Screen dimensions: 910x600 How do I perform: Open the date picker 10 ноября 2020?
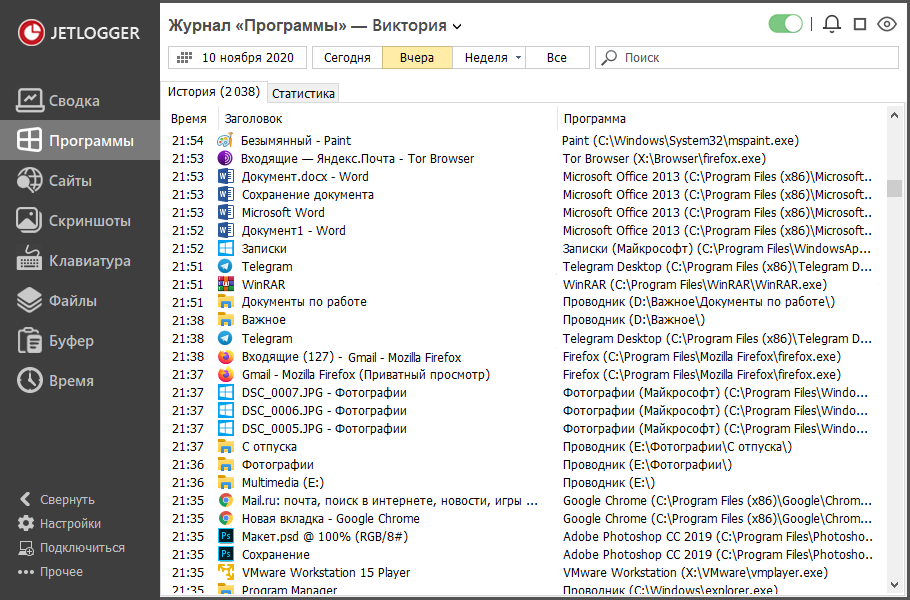click(236, 58)
